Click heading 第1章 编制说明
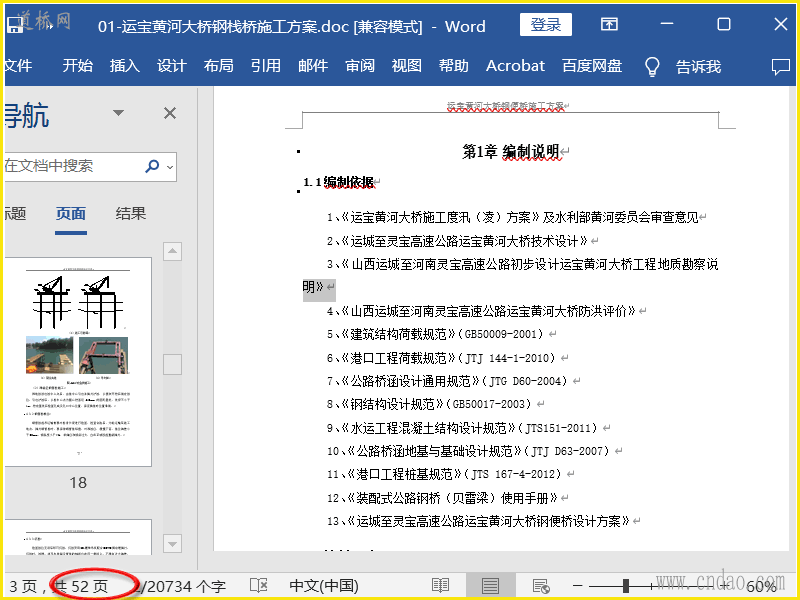Viewport: 800px width, 600px height. point(511,152)
